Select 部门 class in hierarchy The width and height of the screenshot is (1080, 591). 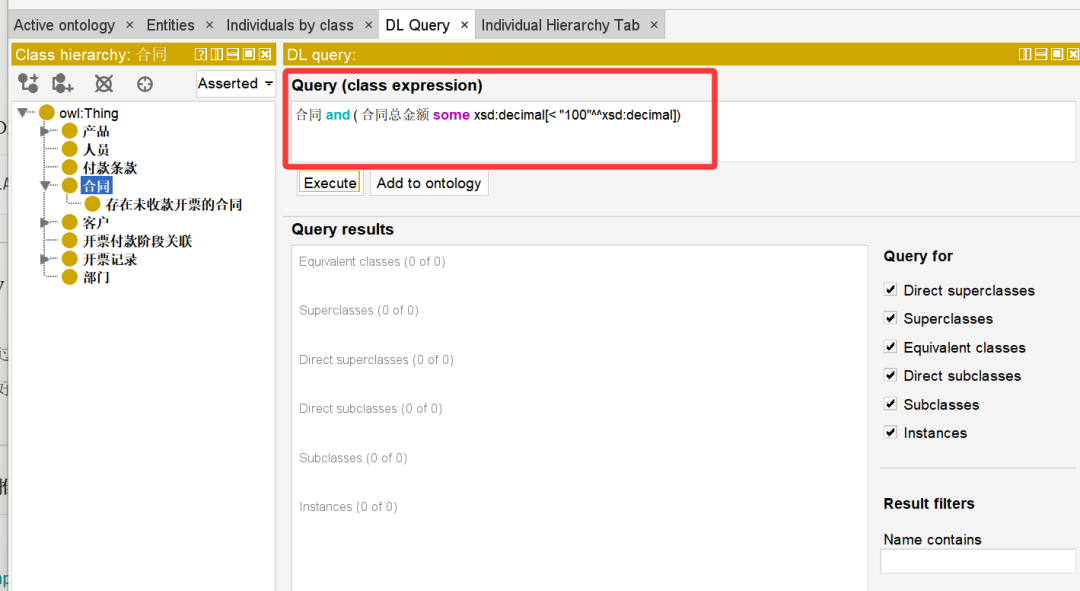(x=96, y=277)
